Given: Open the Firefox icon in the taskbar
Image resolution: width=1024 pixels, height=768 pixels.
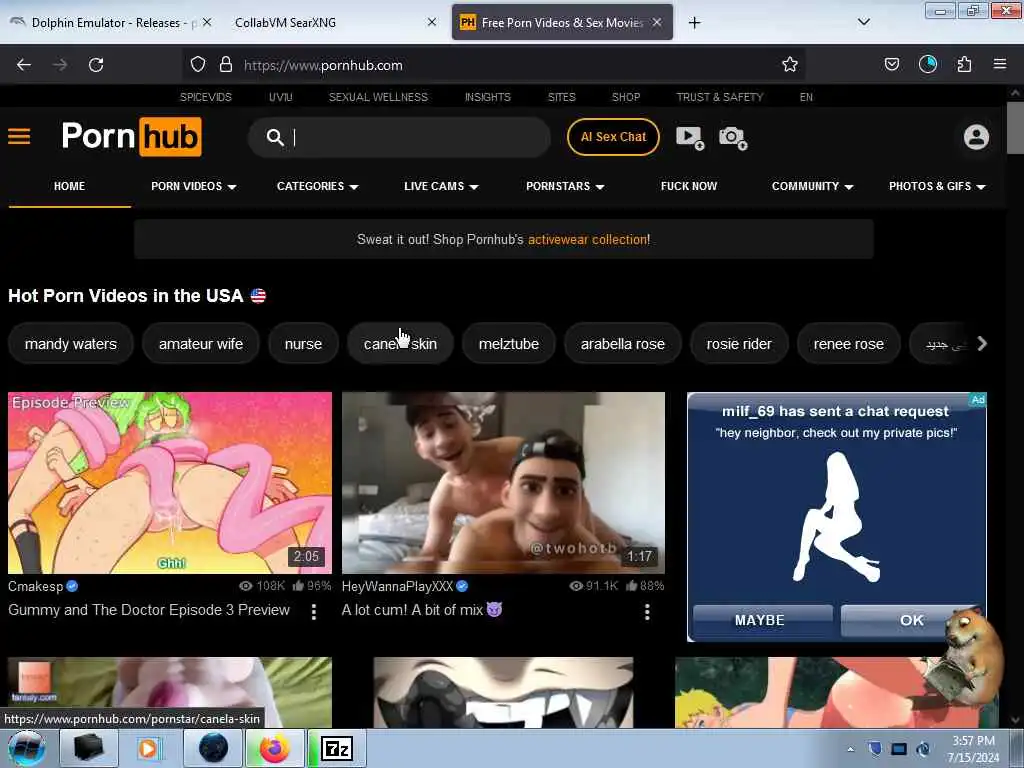Looking at the screenshot, I should 275,748.
